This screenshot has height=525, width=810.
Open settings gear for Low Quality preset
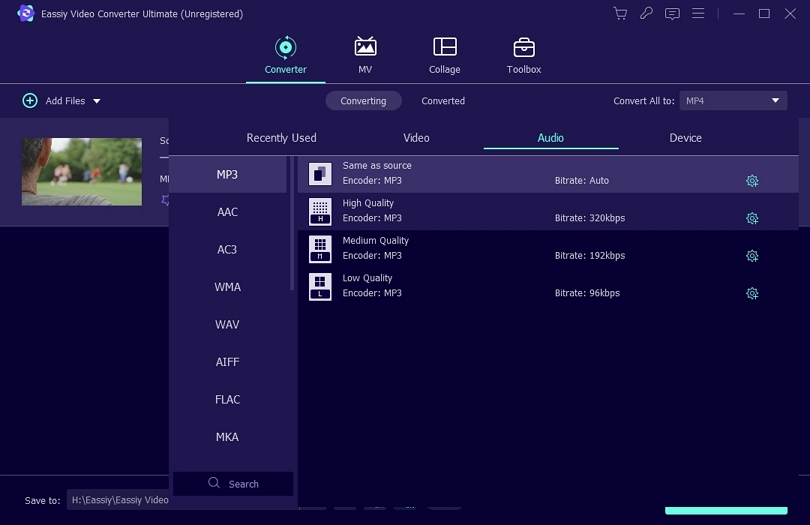752,294
